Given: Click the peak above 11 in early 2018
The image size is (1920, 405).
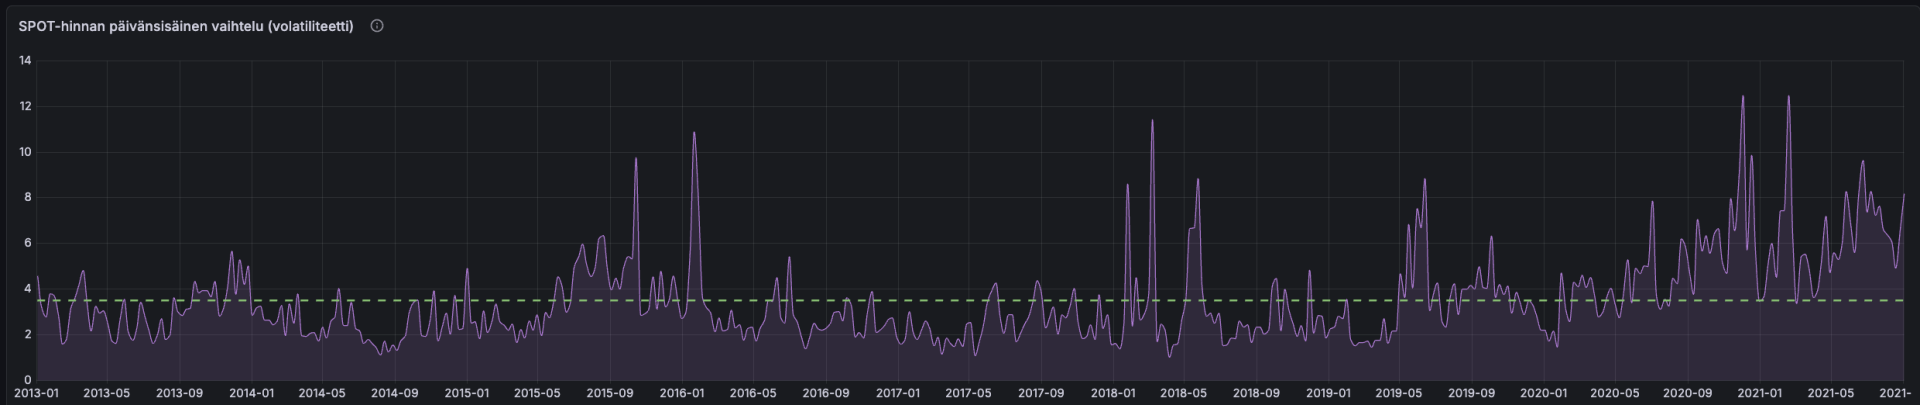Looking at the screenshot, I should coord(1152,121).
